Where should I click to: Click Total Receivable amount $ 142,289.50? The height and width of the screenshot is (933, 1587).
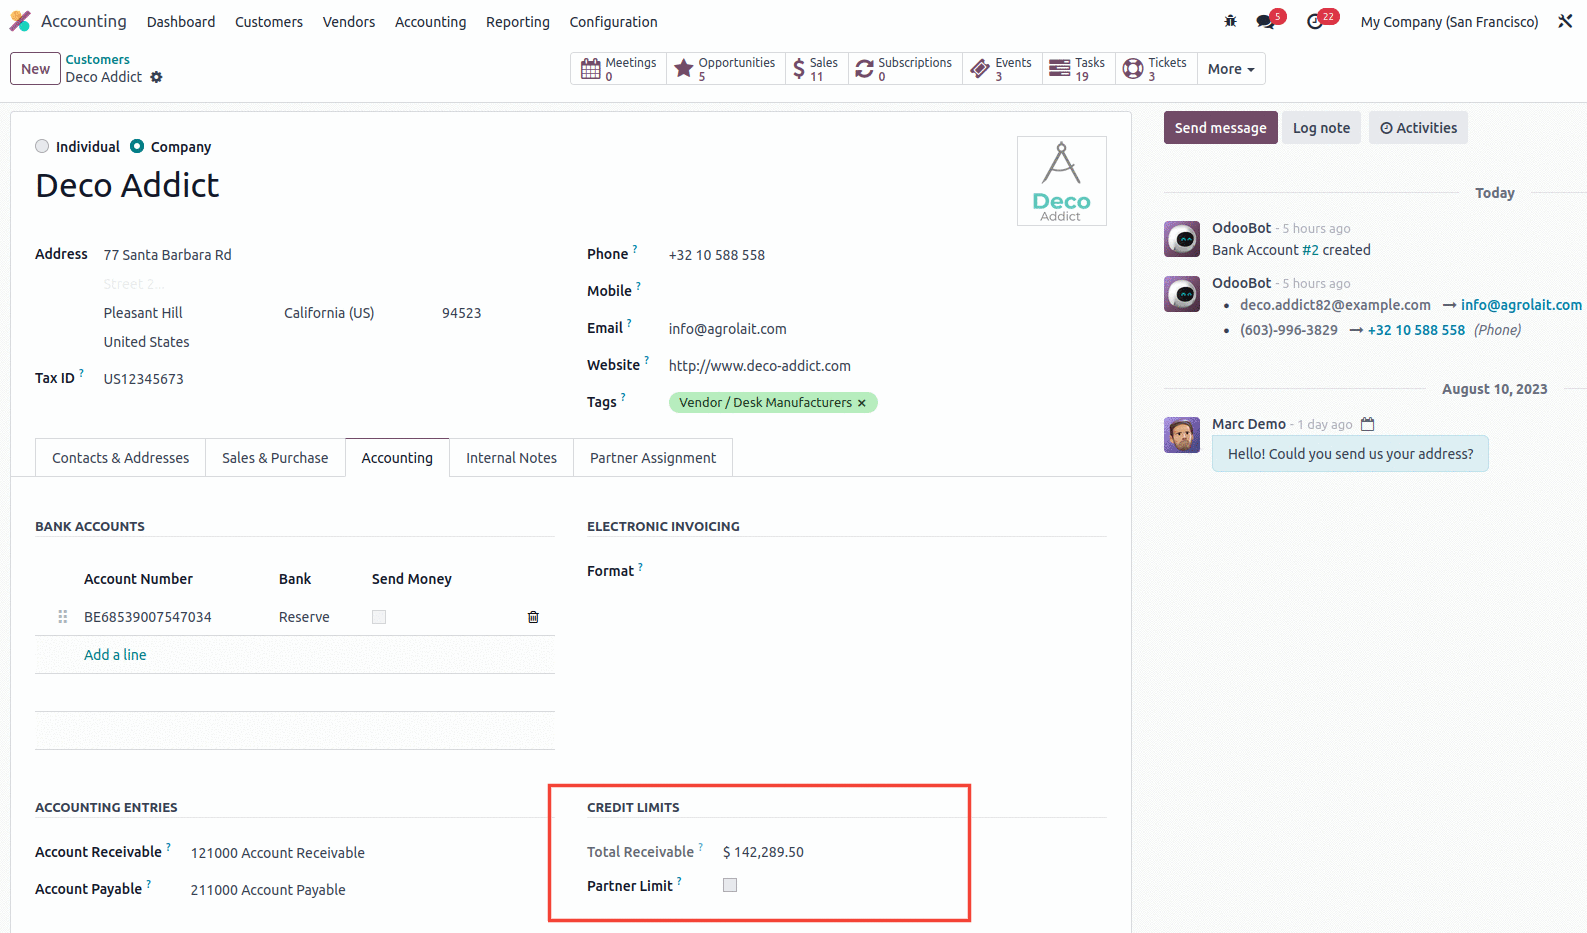tap(763, 852)
